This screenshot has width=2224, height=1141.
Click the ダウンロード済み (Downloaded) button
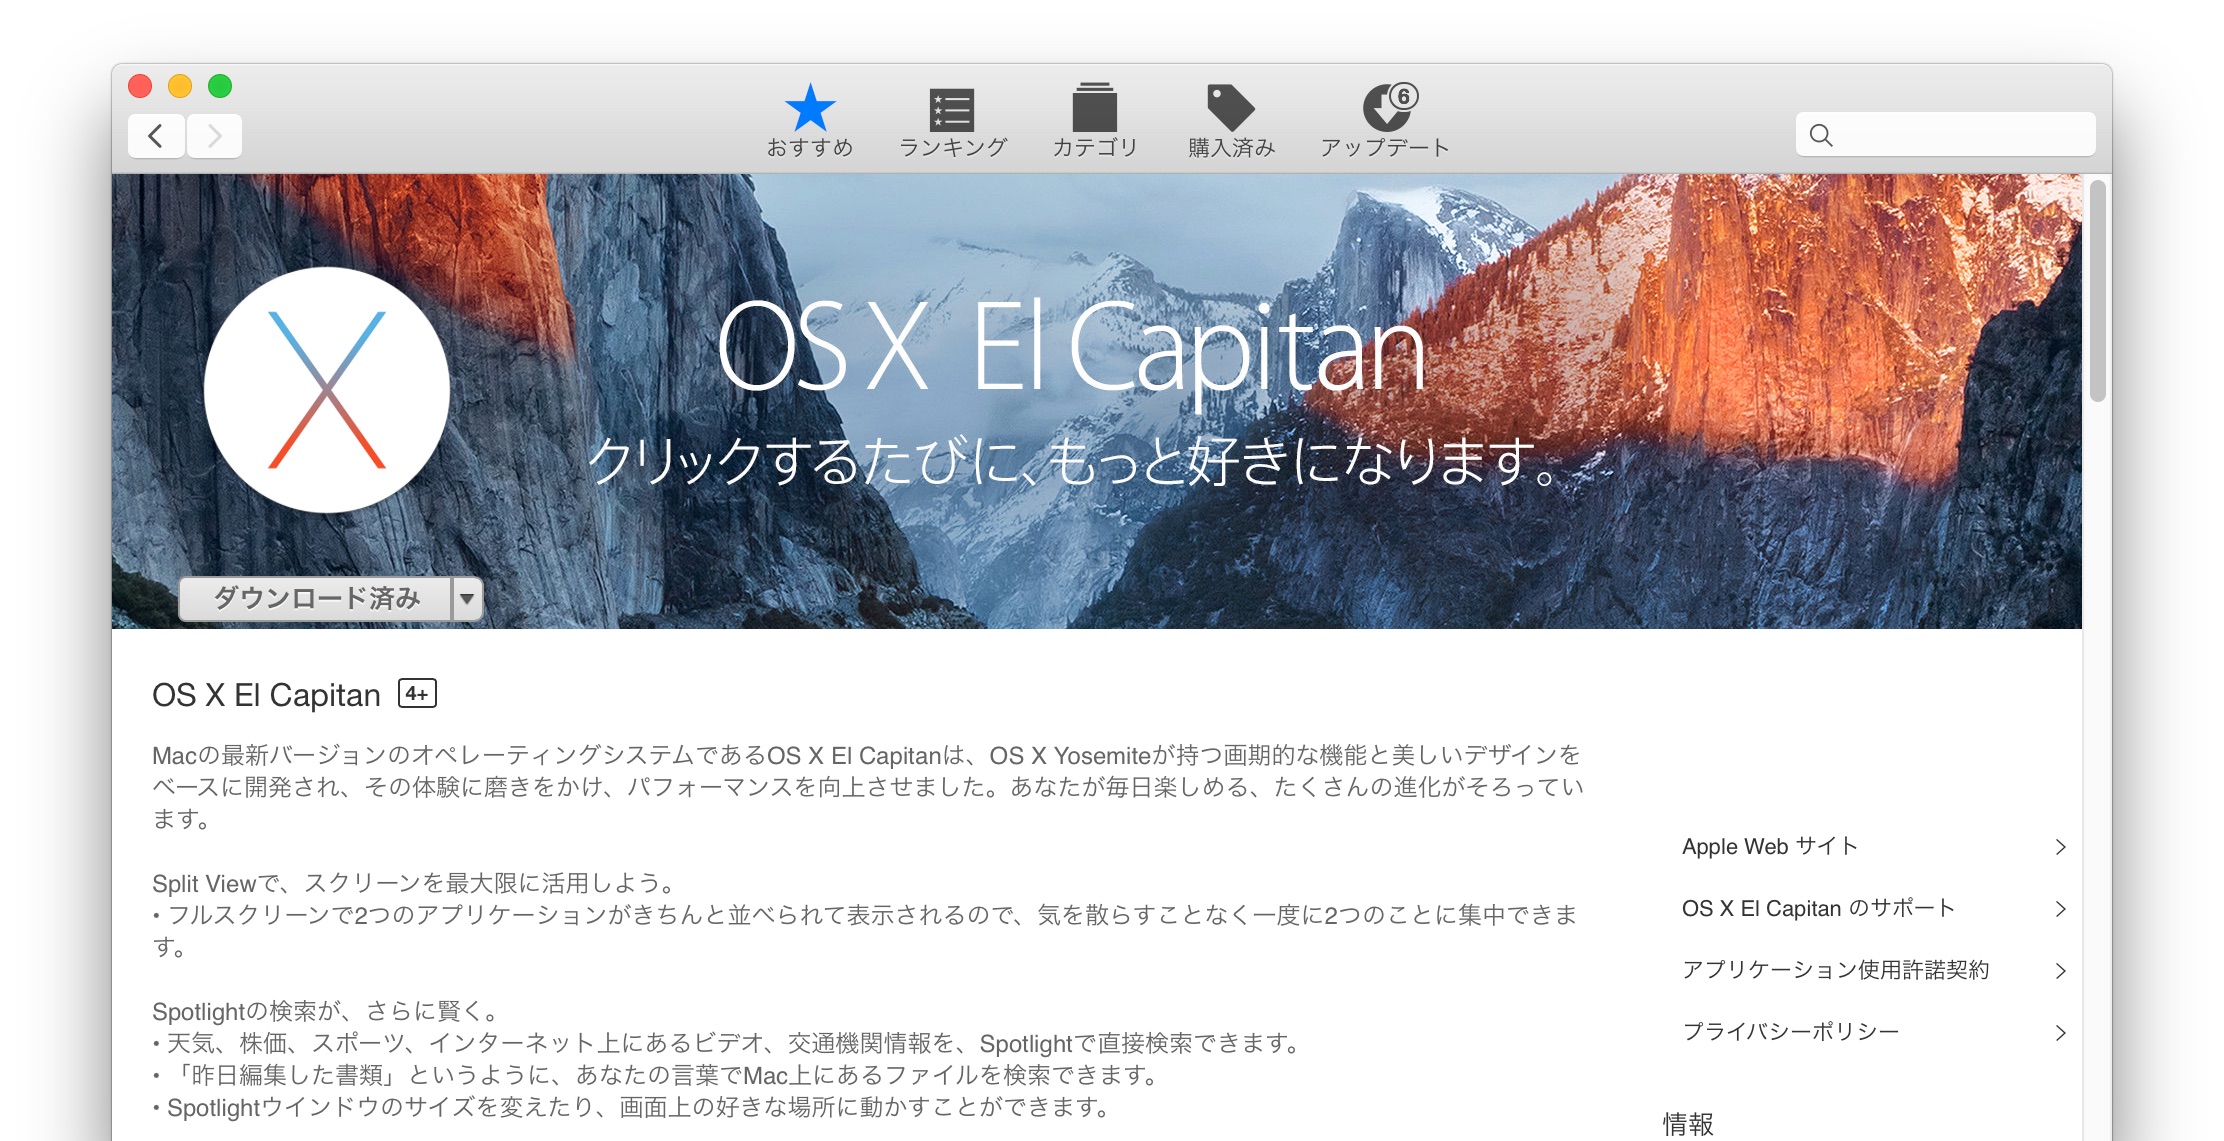(316, 599)
